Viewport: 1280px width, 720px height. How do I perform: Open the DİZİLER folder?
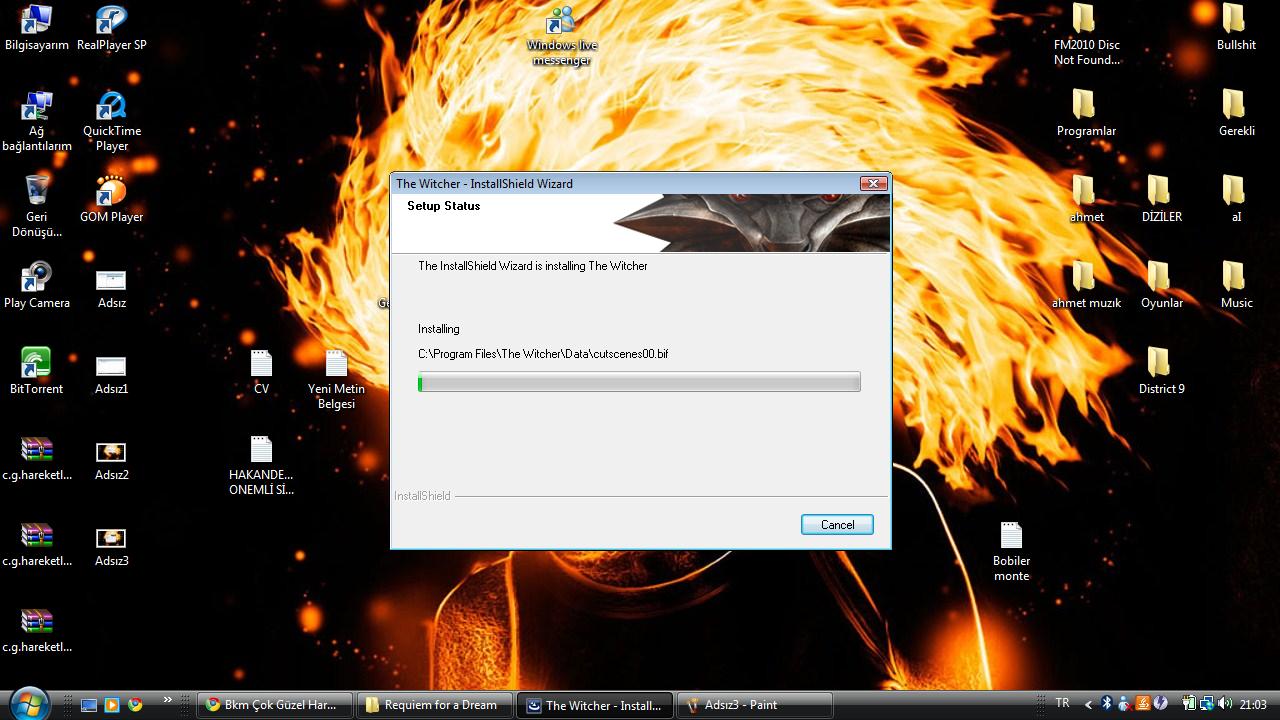pos(1161,200)
